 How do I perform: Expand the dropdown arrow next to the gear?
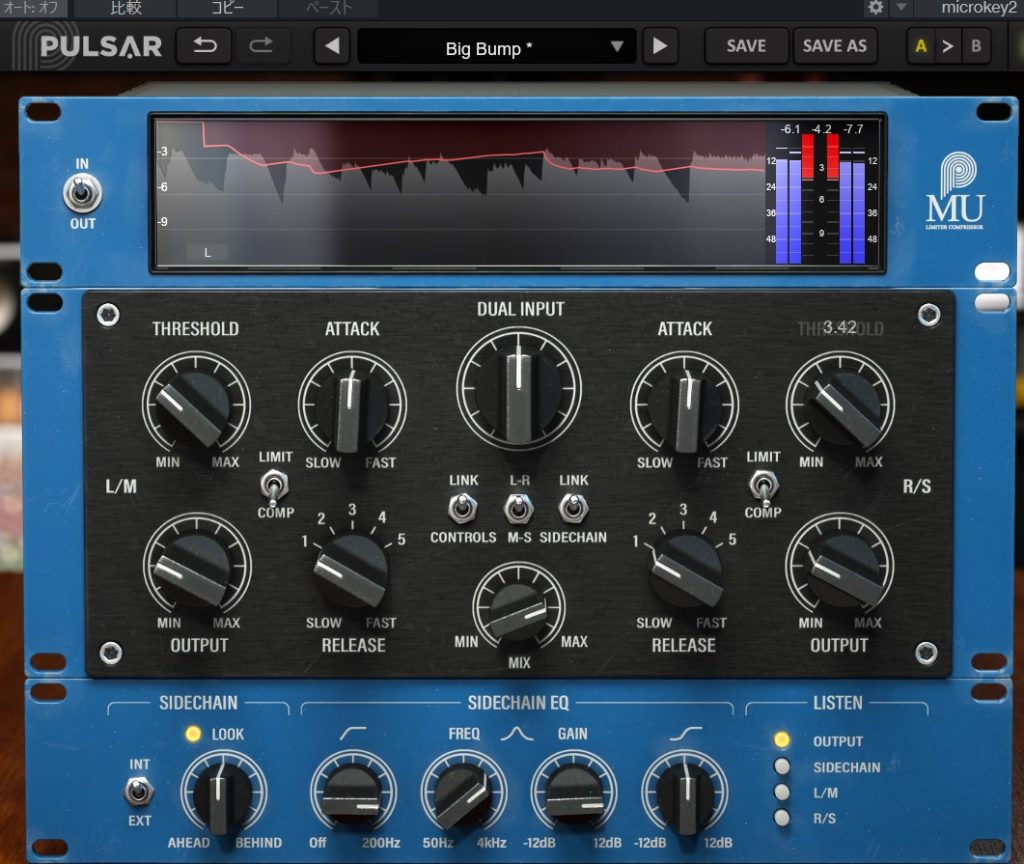point(901,8)
